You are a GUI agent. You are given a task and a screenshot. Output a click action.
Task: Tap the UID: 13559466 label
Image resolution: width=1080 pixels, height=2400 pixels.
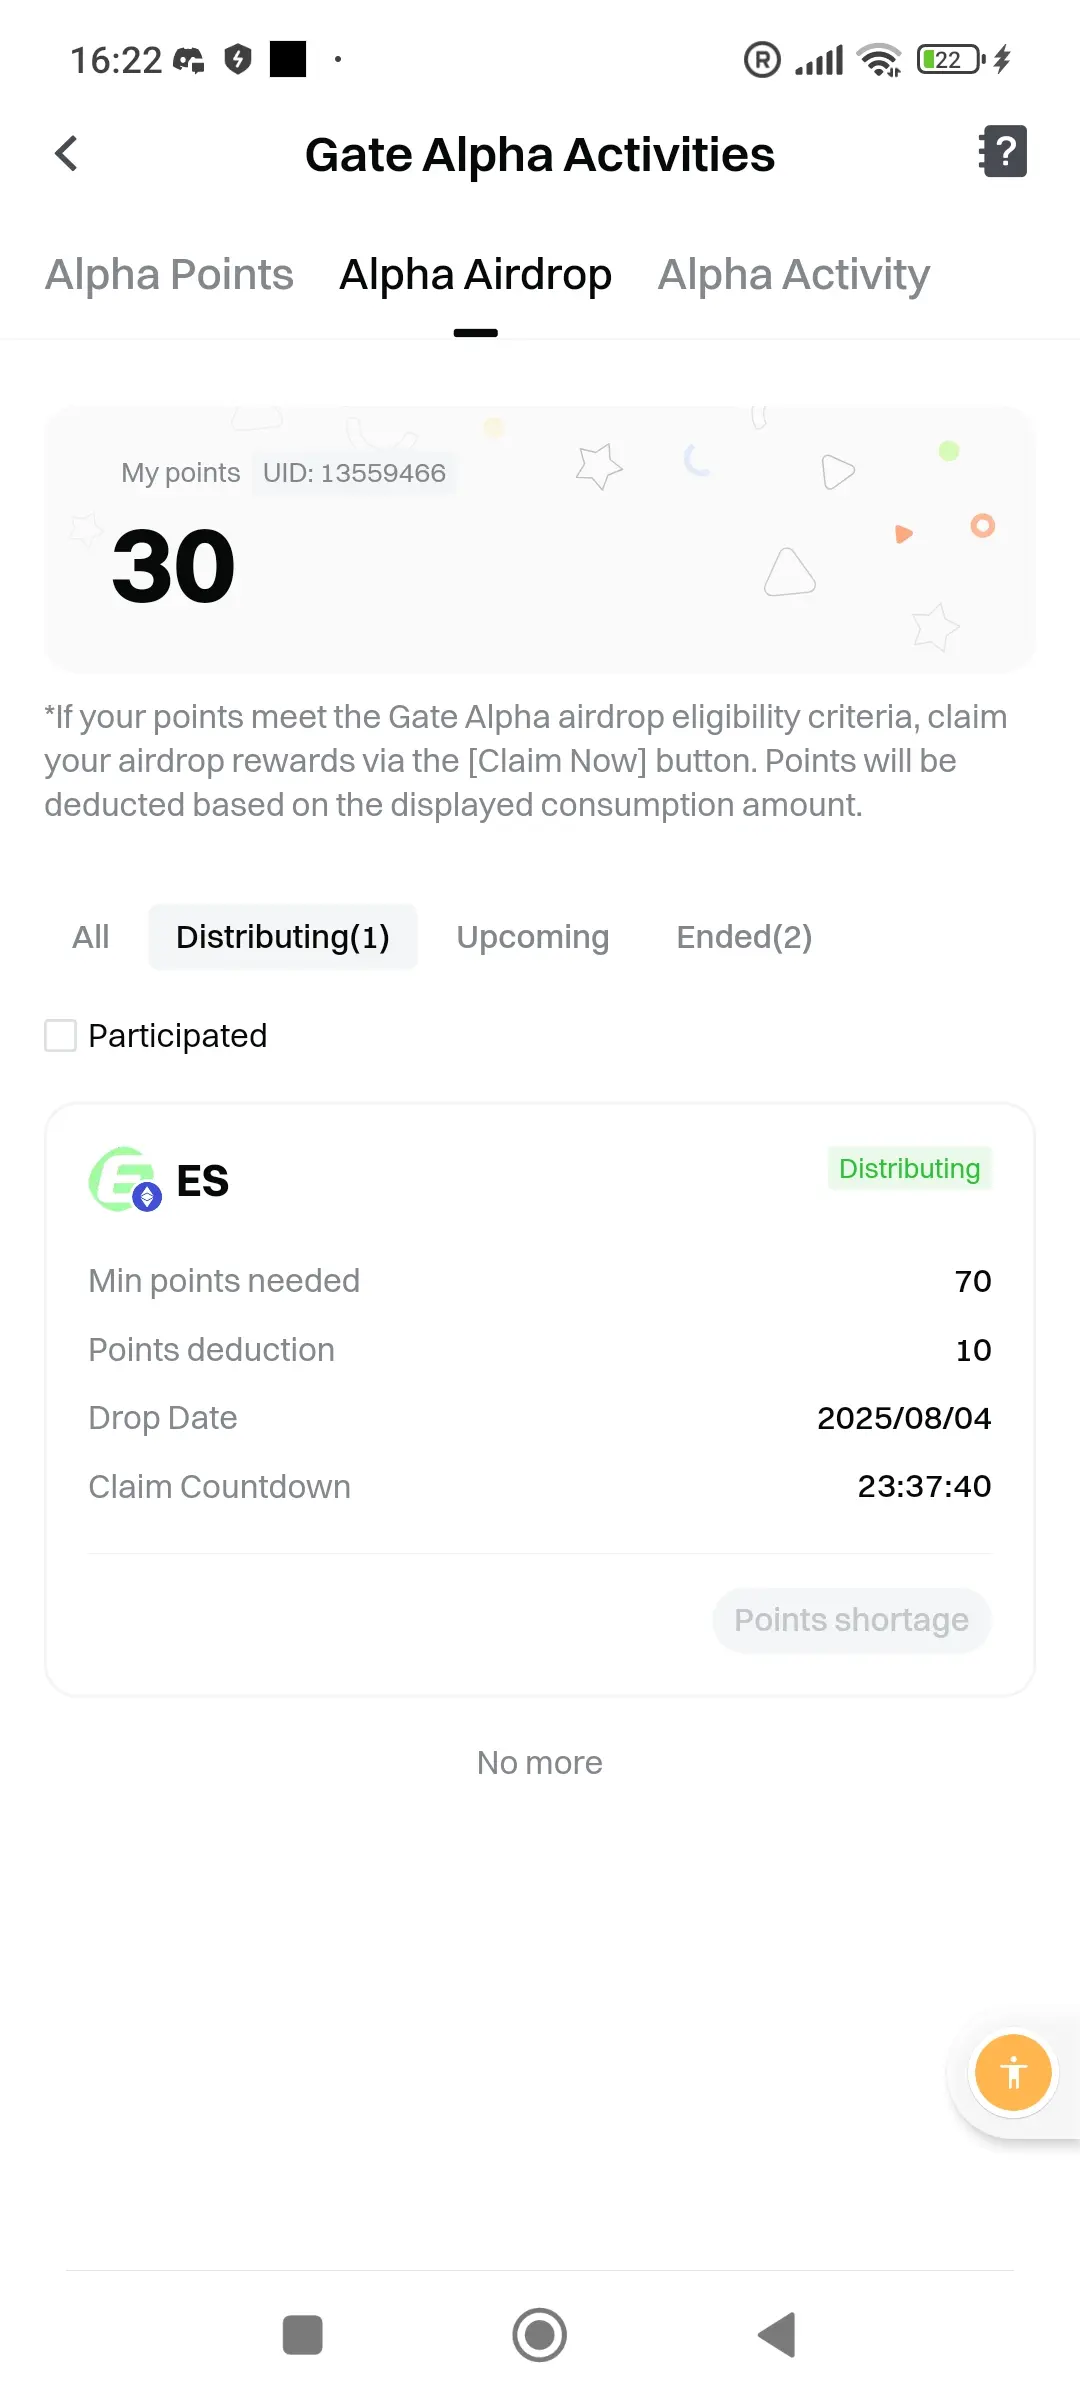pos(354,473)
